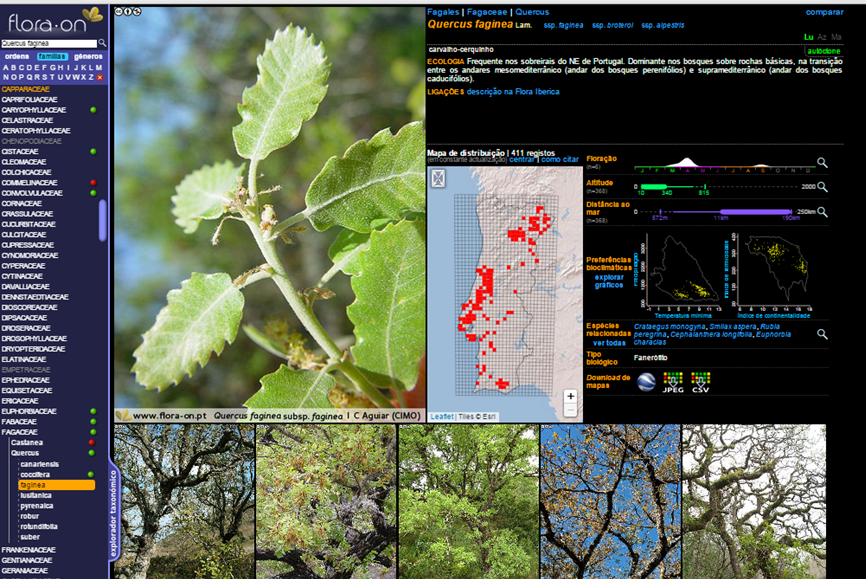This screenshot has height=579, width=866.
Task: Open descrição na Flora Iberica link
Action: click(513, 92)
